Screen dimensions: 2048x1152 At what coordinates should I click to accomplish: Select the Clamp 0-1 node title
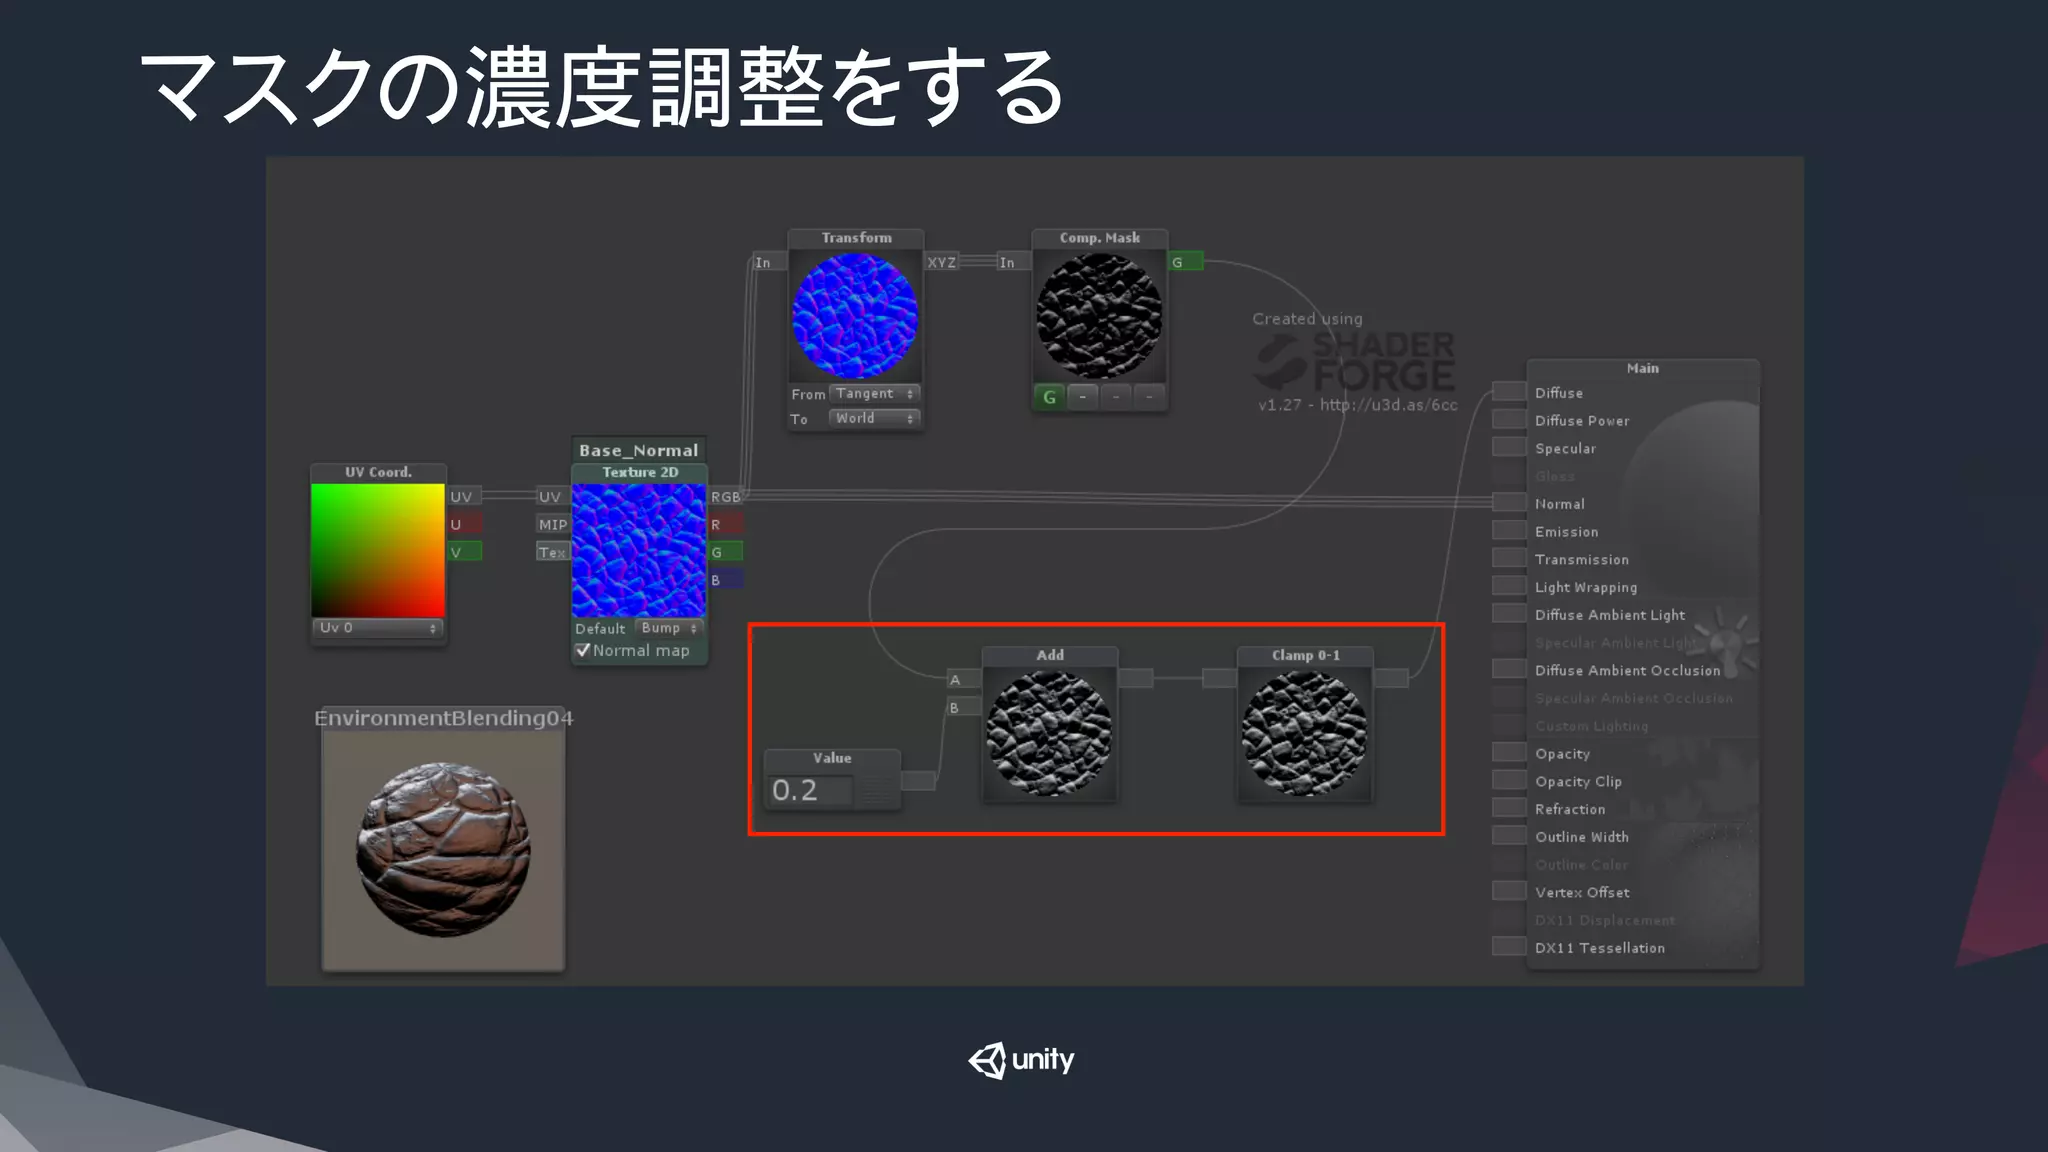click(x=1305, y=656)
